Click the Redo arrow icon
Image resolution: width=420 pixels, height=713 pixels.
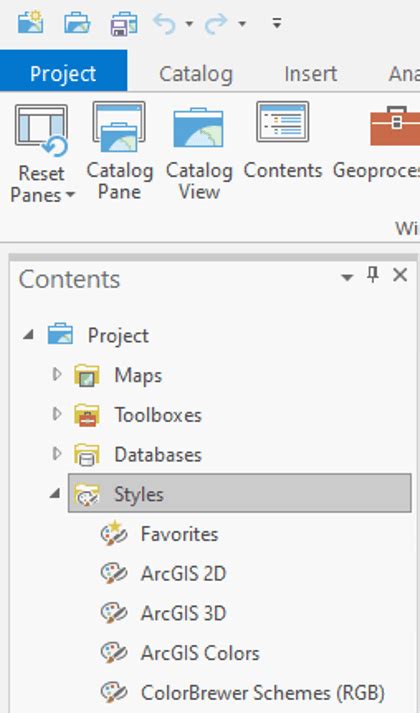216,23
